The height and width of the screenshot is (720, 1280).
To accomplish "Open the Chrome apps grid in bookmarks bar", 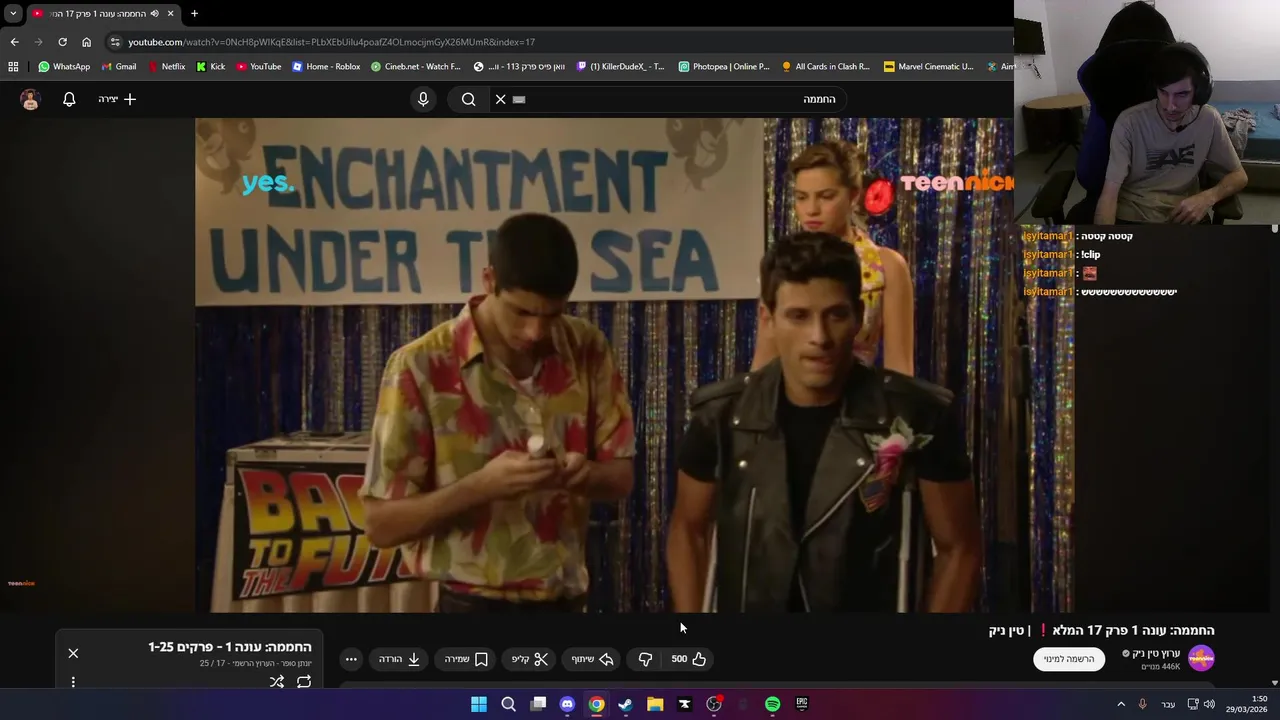I will [x=13, y=67].
